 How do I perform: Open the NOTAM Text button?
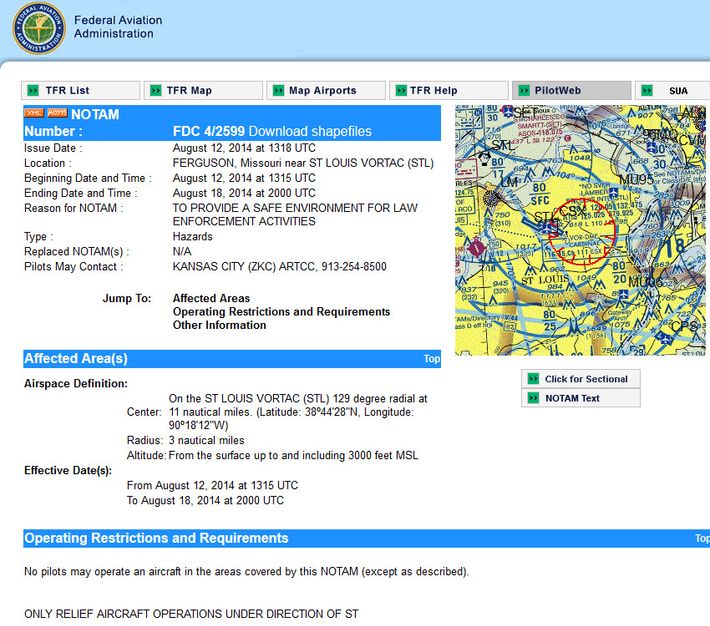click(x=580, y=398)
